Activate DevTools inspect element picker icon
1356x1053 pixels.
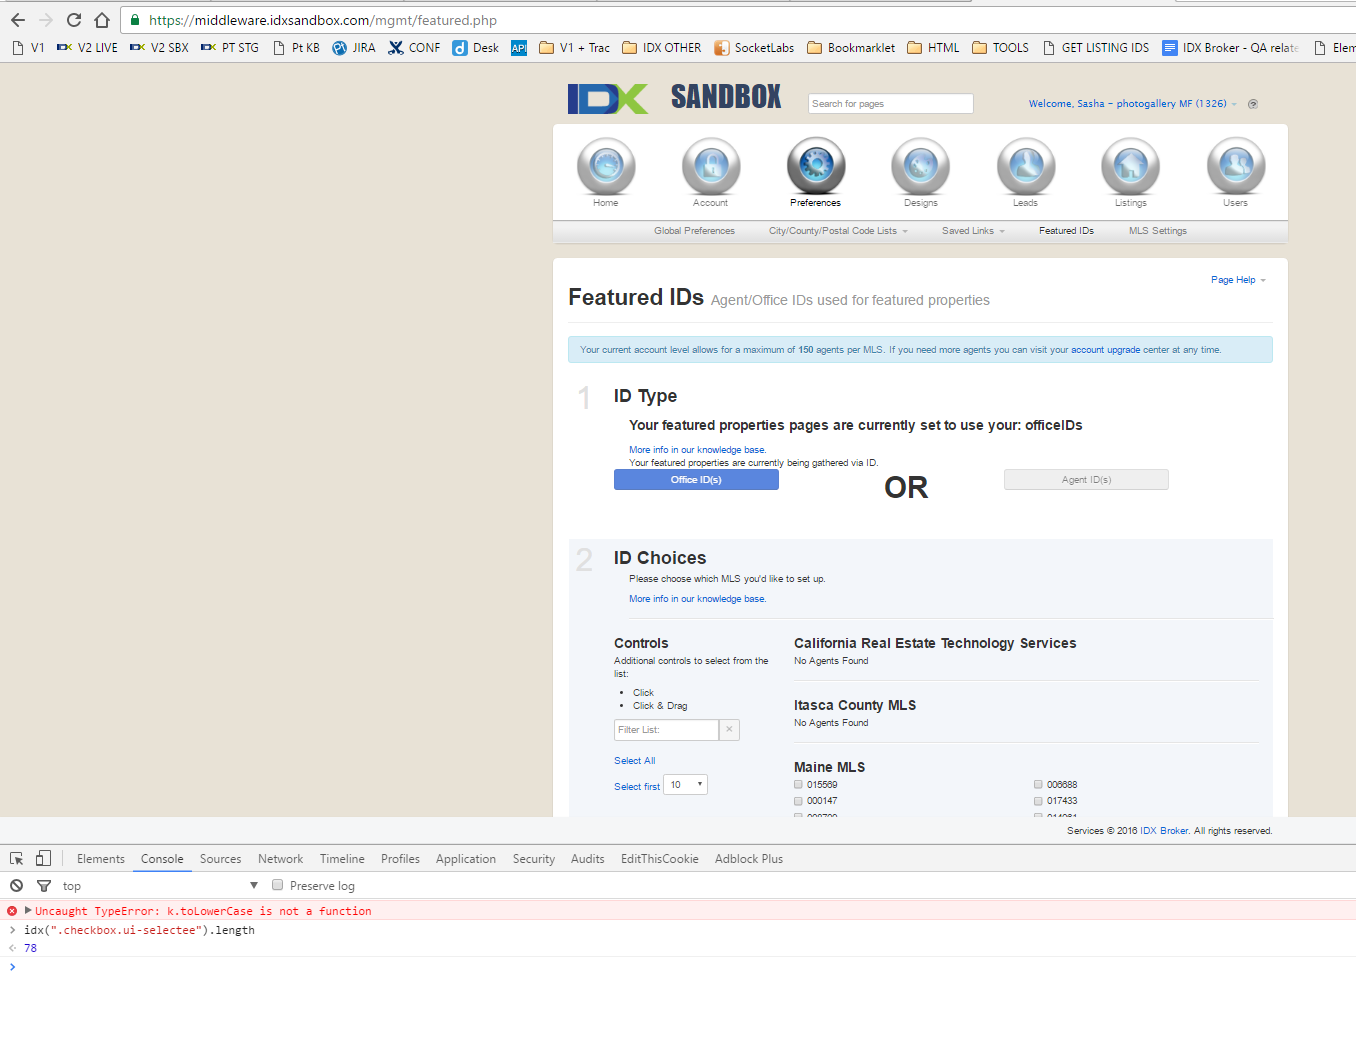click(x=17, y=859)
